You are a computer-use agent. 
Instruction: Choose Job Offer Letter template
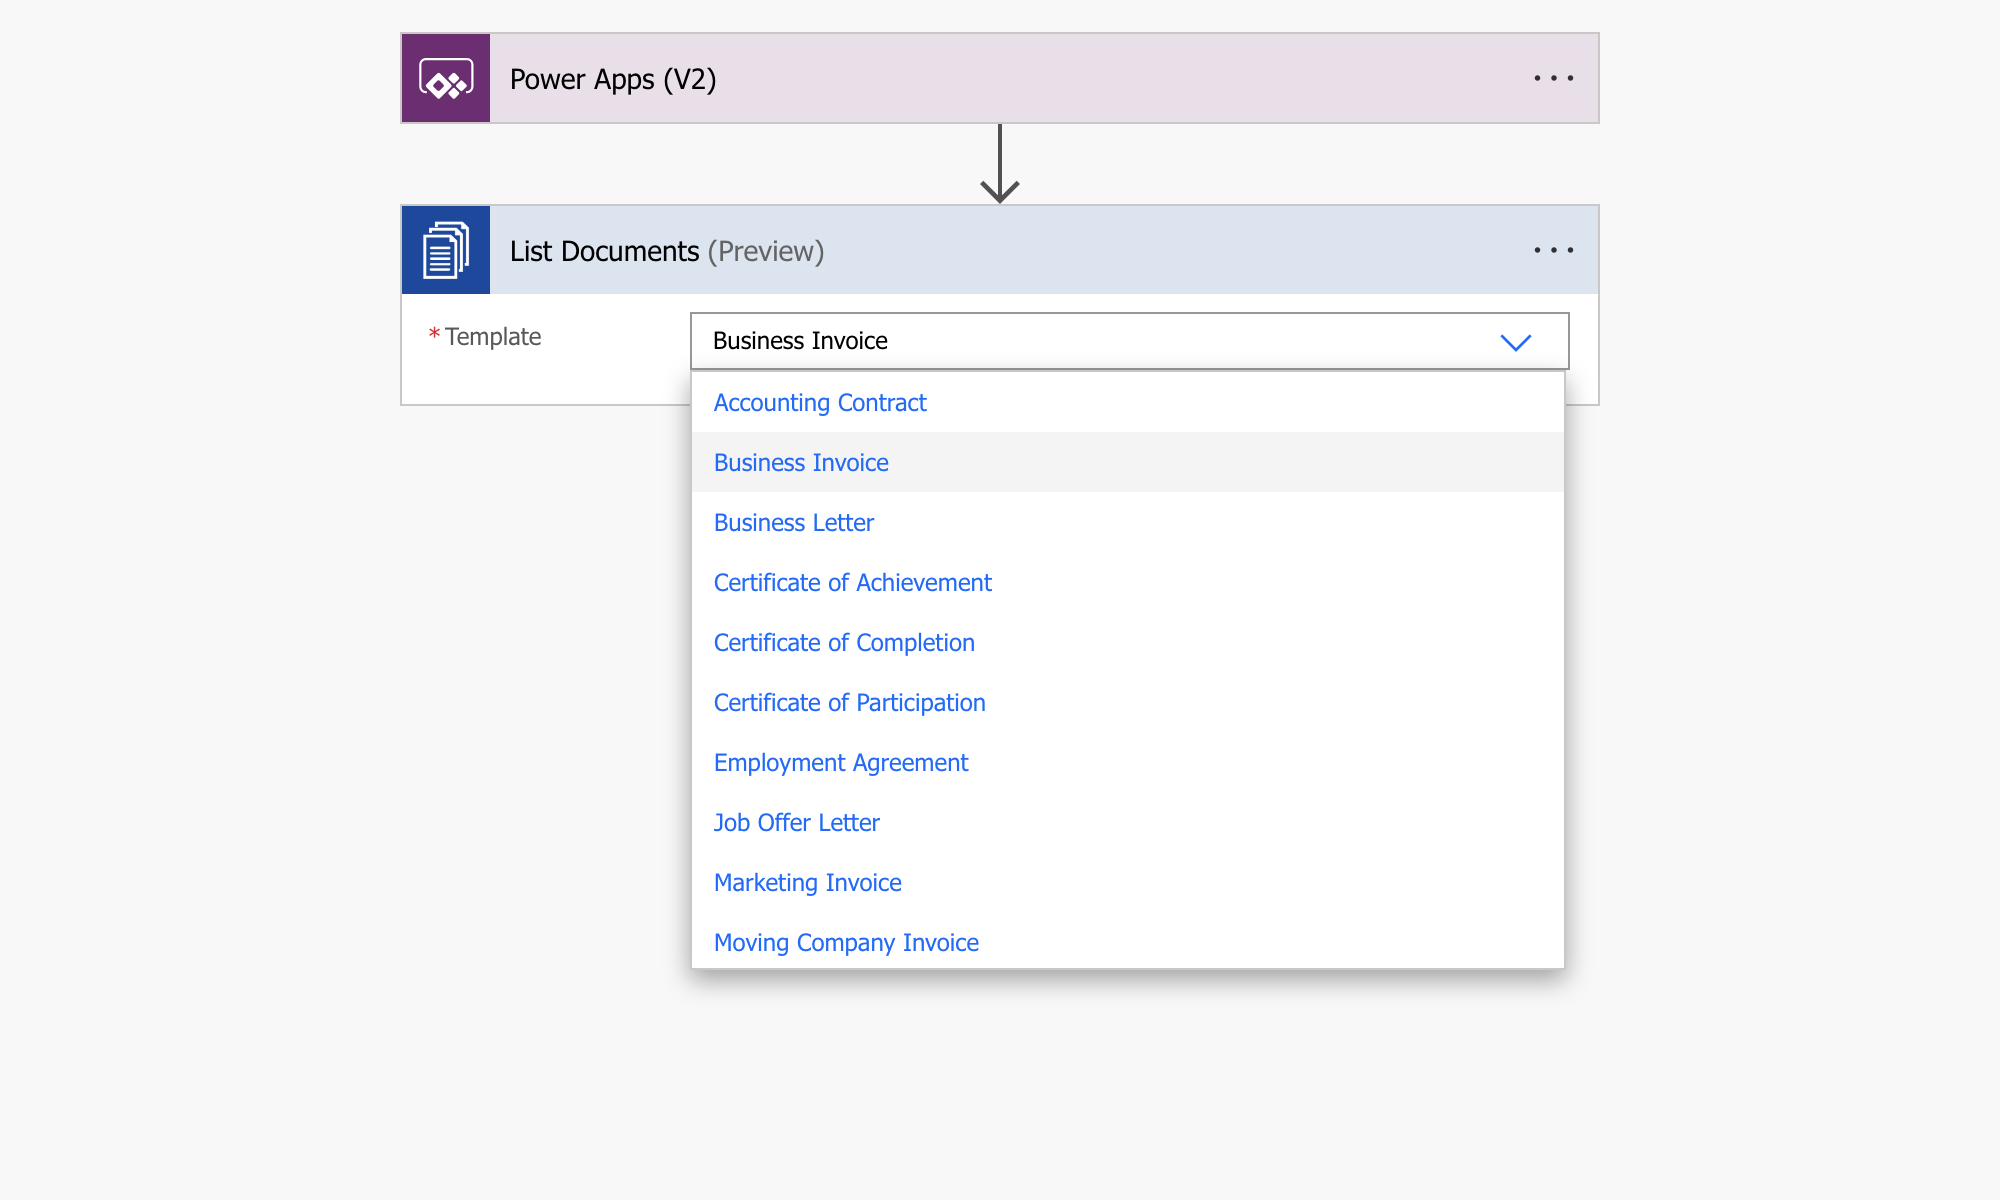click(x=796, y=822)
